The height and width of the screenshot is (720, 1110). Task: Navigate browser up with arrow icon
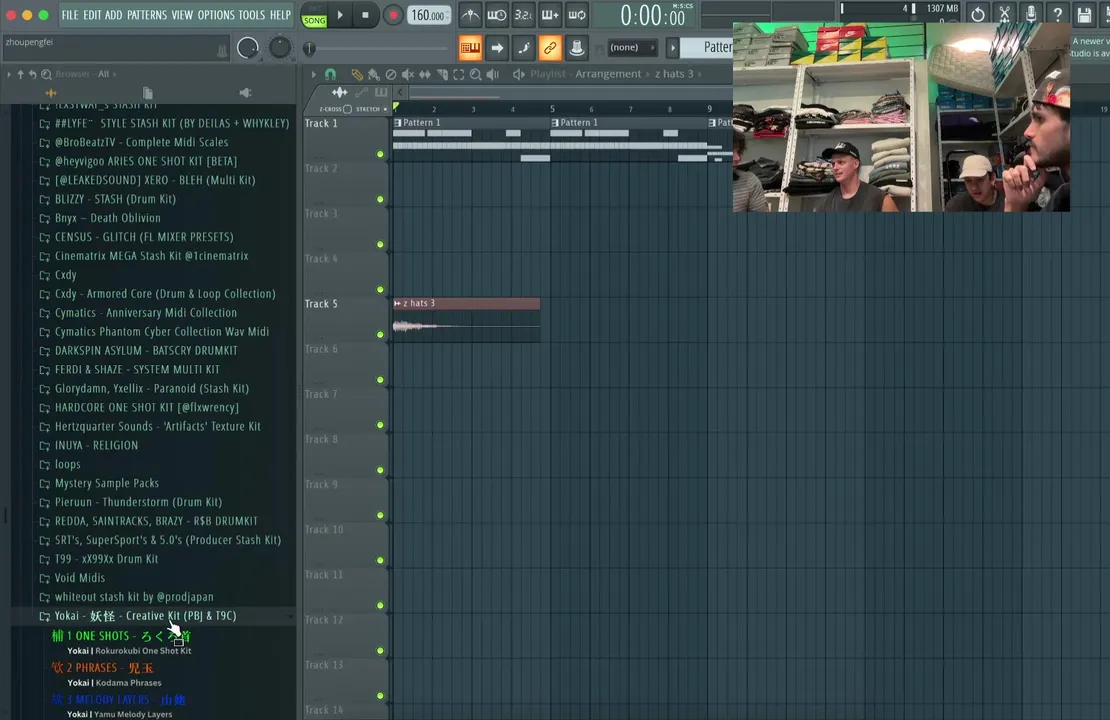coord(21,74)
